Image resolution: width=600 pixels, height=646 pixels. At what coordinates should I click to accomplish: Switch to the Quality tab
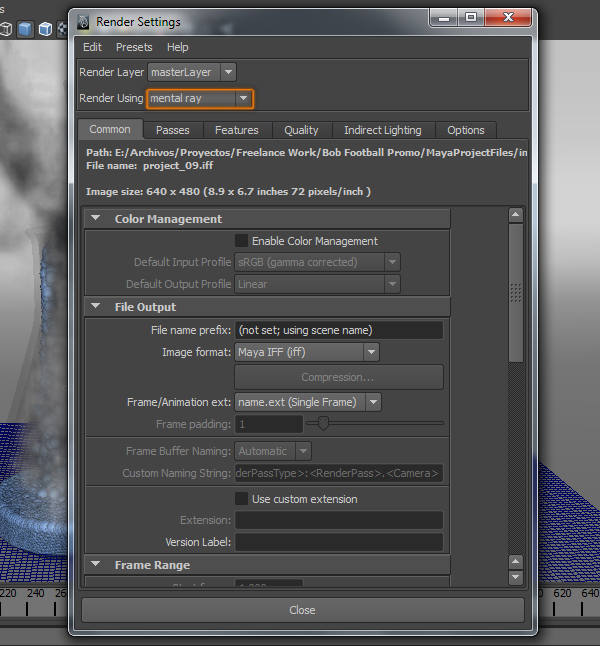(301, 130)
